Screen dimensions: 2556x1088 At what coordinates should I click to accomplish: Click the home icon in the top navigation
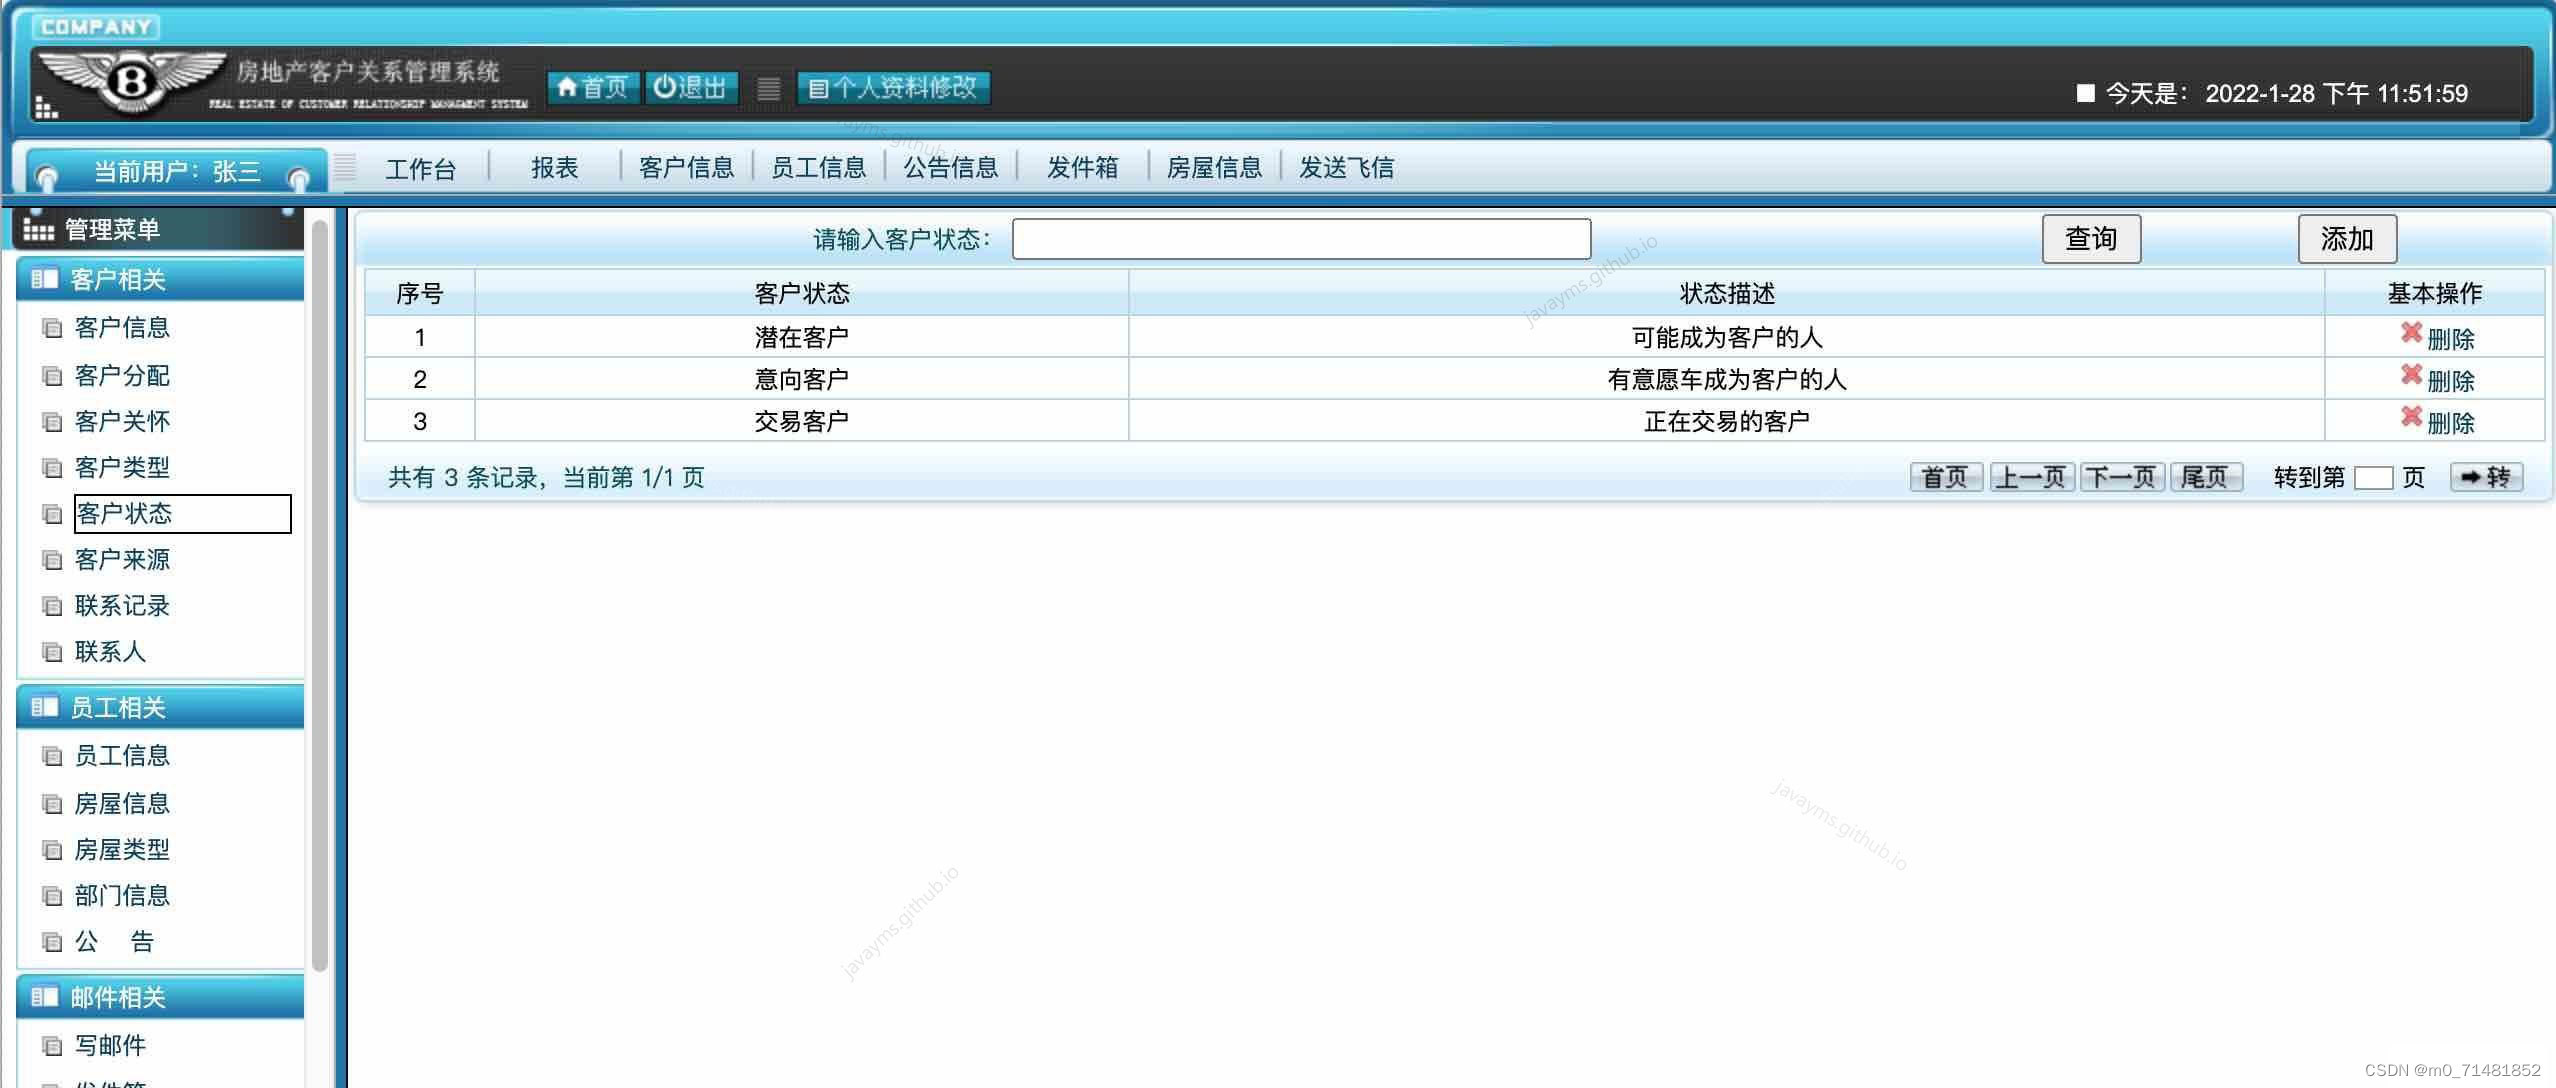569,87
